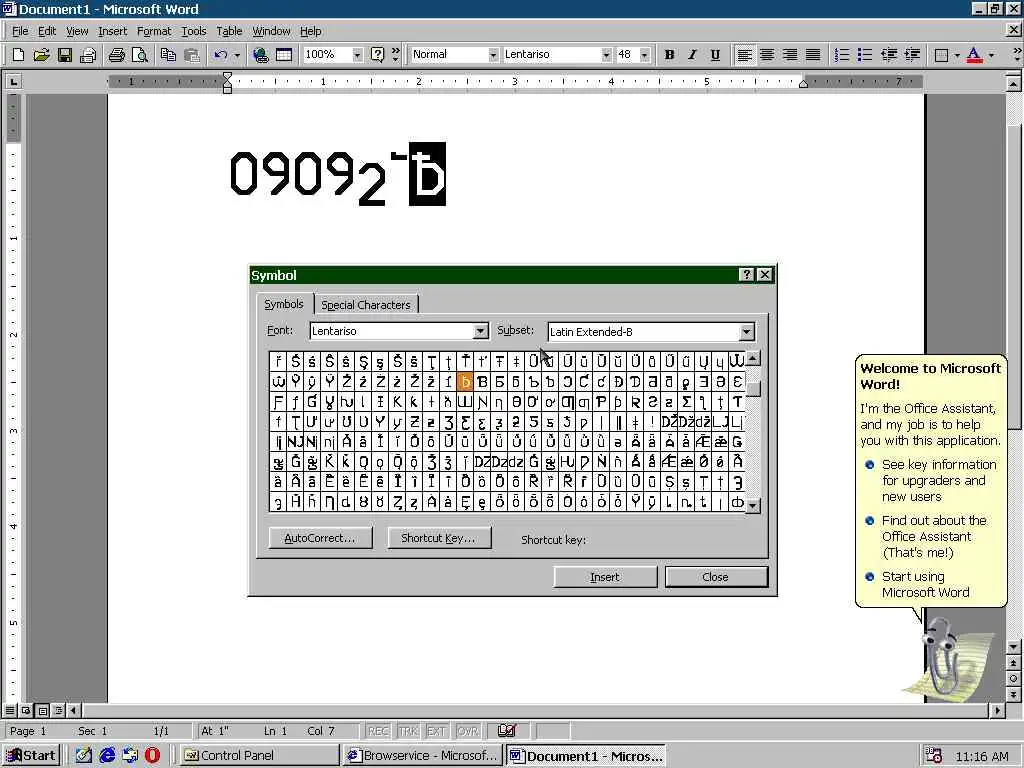Copy selection with toolbar Copy icon
This screenshot has width=1024, height=768.
(168, 55)
